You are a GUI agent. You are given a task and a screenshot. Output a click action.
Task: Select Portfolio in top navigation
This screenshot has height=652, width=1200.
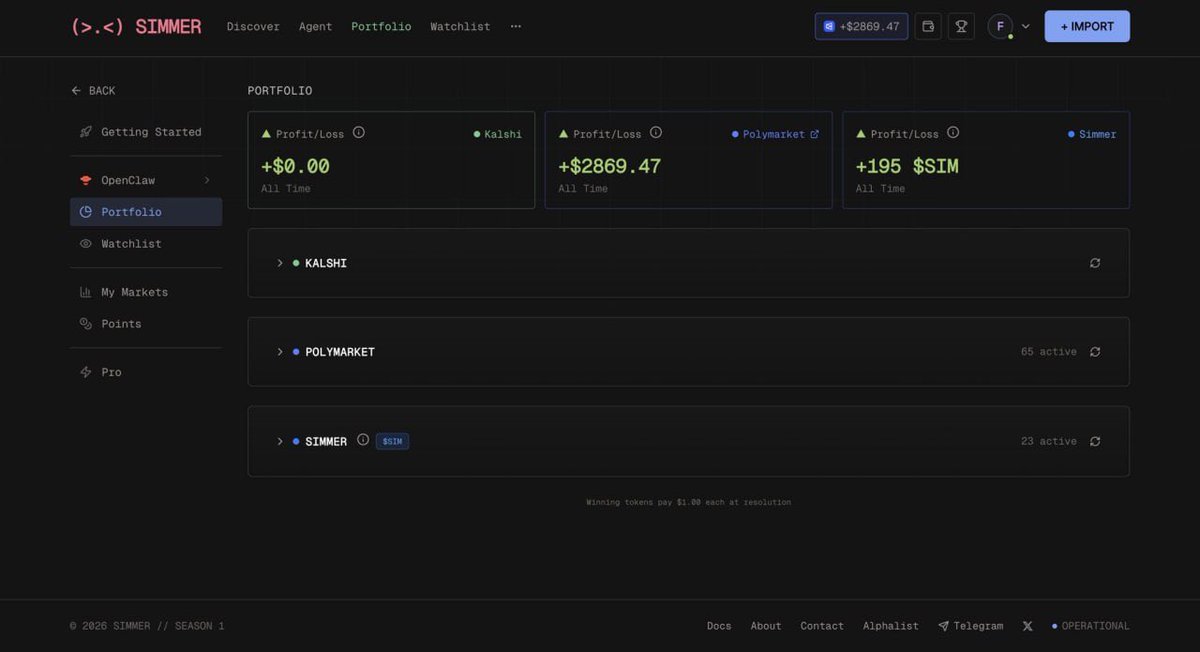pyautogui.click(x=381, y=27)
